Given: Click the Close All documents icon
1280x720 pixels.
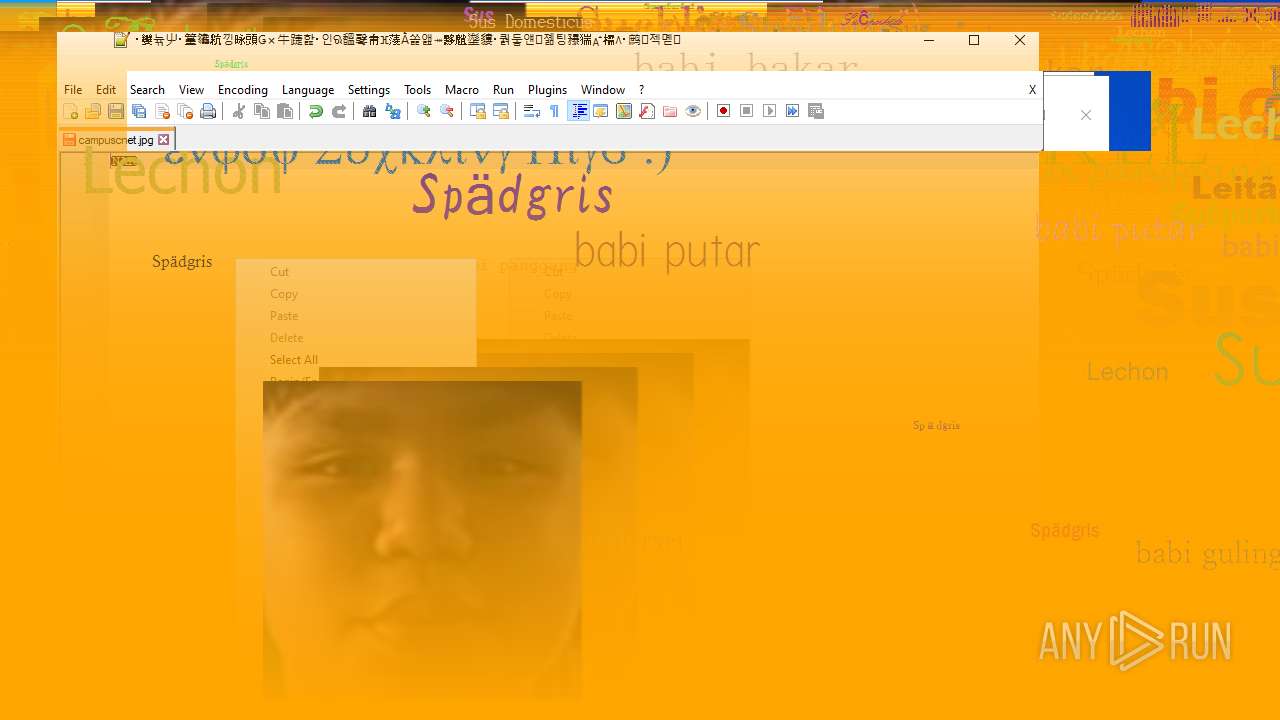Looking at the screenshot, I should [185, 111].
